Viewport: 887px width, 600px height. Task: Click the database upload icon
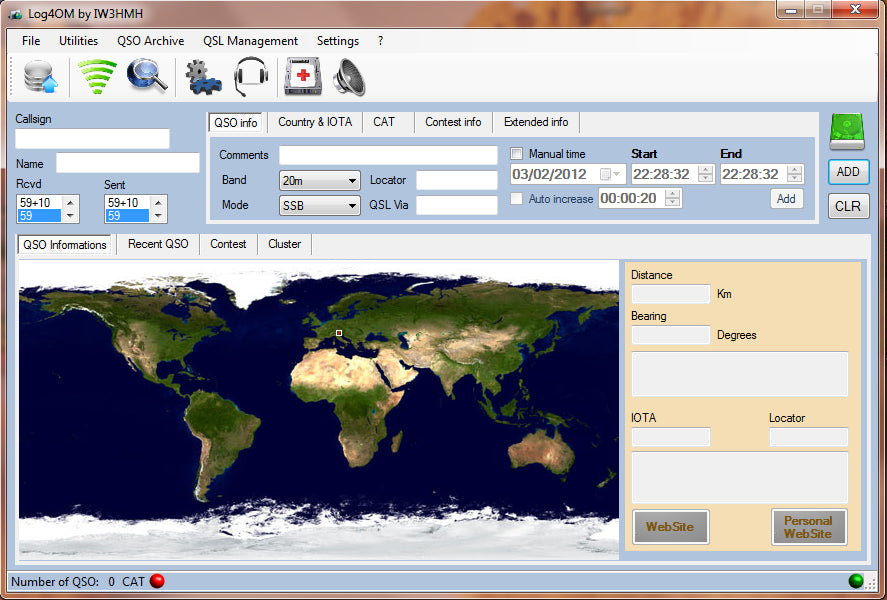38,76
